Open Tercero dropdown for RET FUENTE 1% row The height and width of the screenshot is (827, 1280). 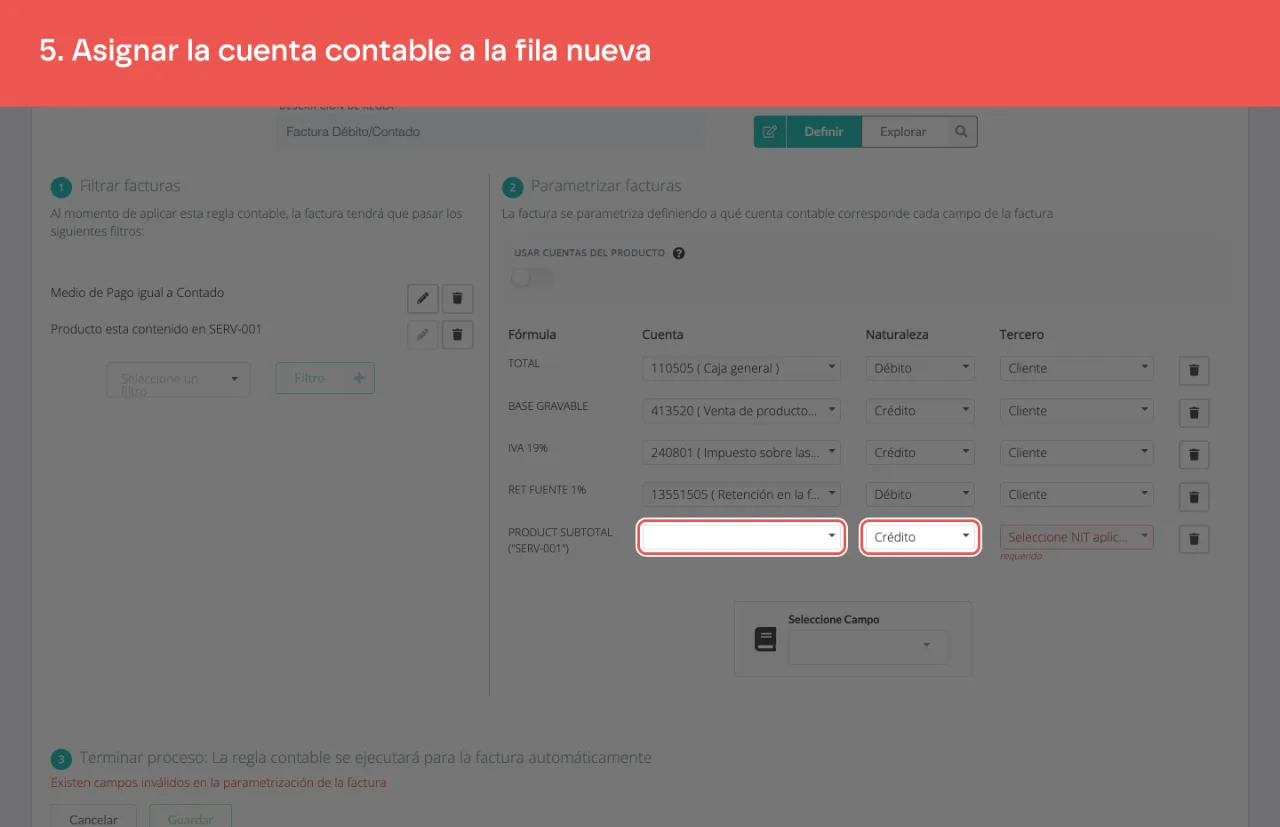(1077, 494)
